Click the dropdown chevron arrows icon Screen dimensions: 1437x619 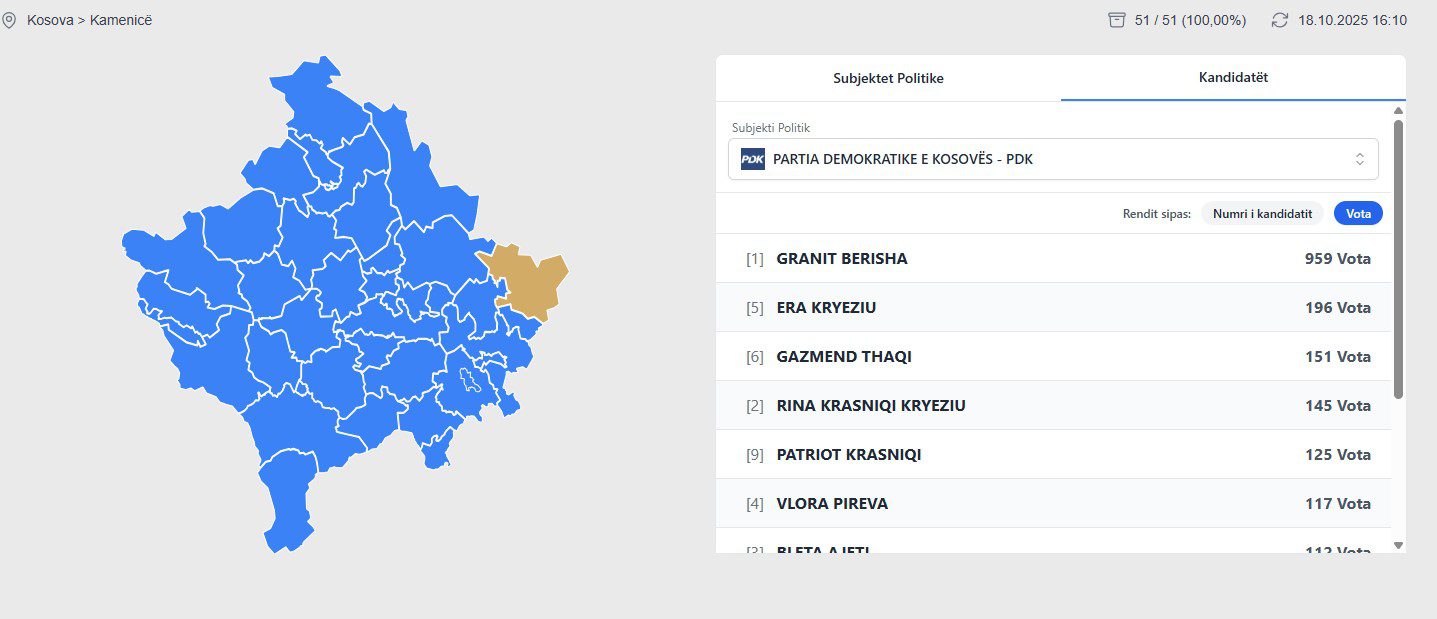[1359, 159]
